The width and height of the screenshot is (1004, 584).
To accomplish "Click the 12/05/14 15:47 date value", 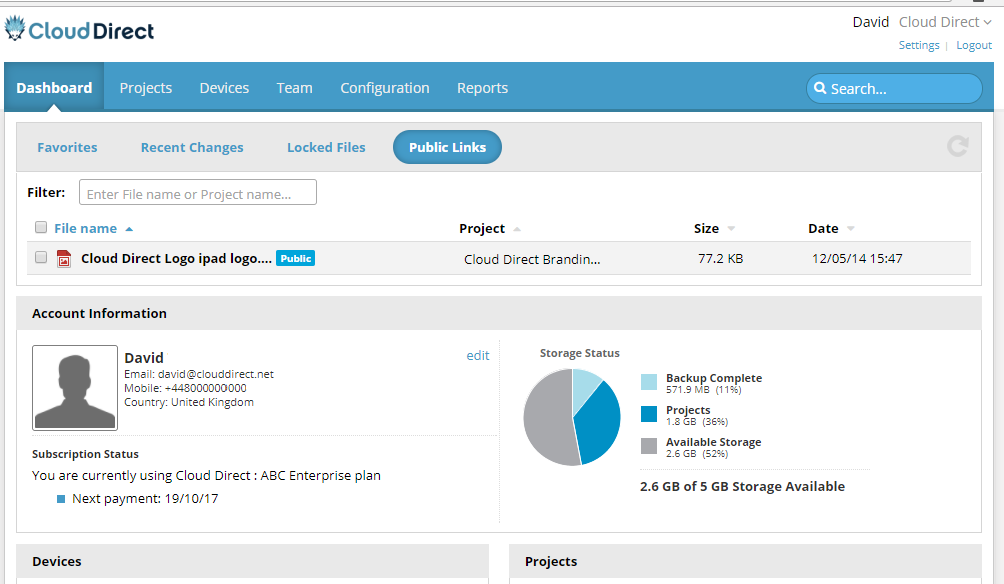I will (857, 259).
